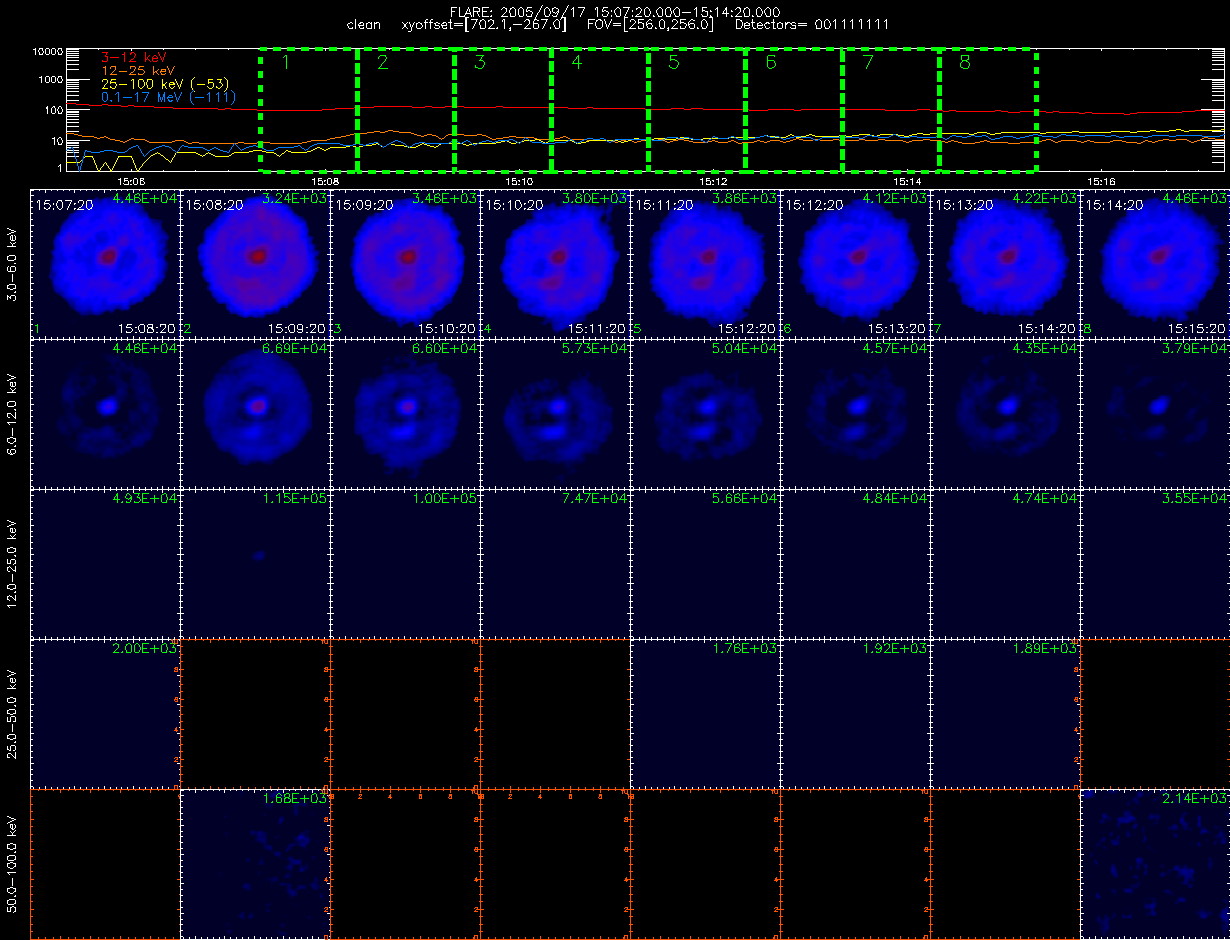Click the peak value 7.47E+04

[595, 499]
